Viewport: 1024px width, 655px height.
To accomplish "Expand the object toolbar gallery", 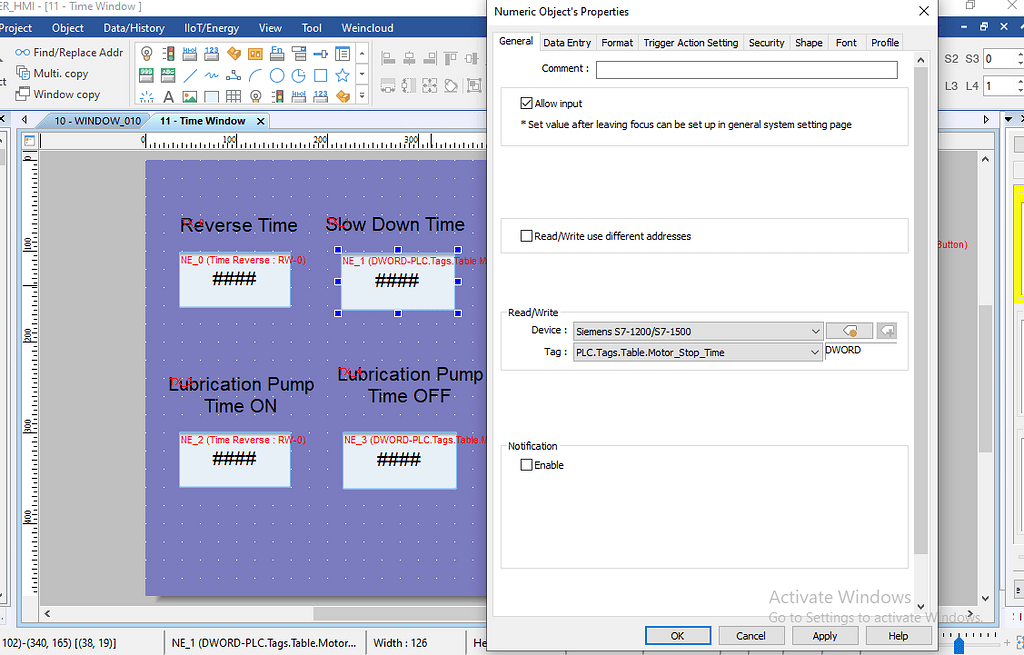I will click(x=364, y=97).
